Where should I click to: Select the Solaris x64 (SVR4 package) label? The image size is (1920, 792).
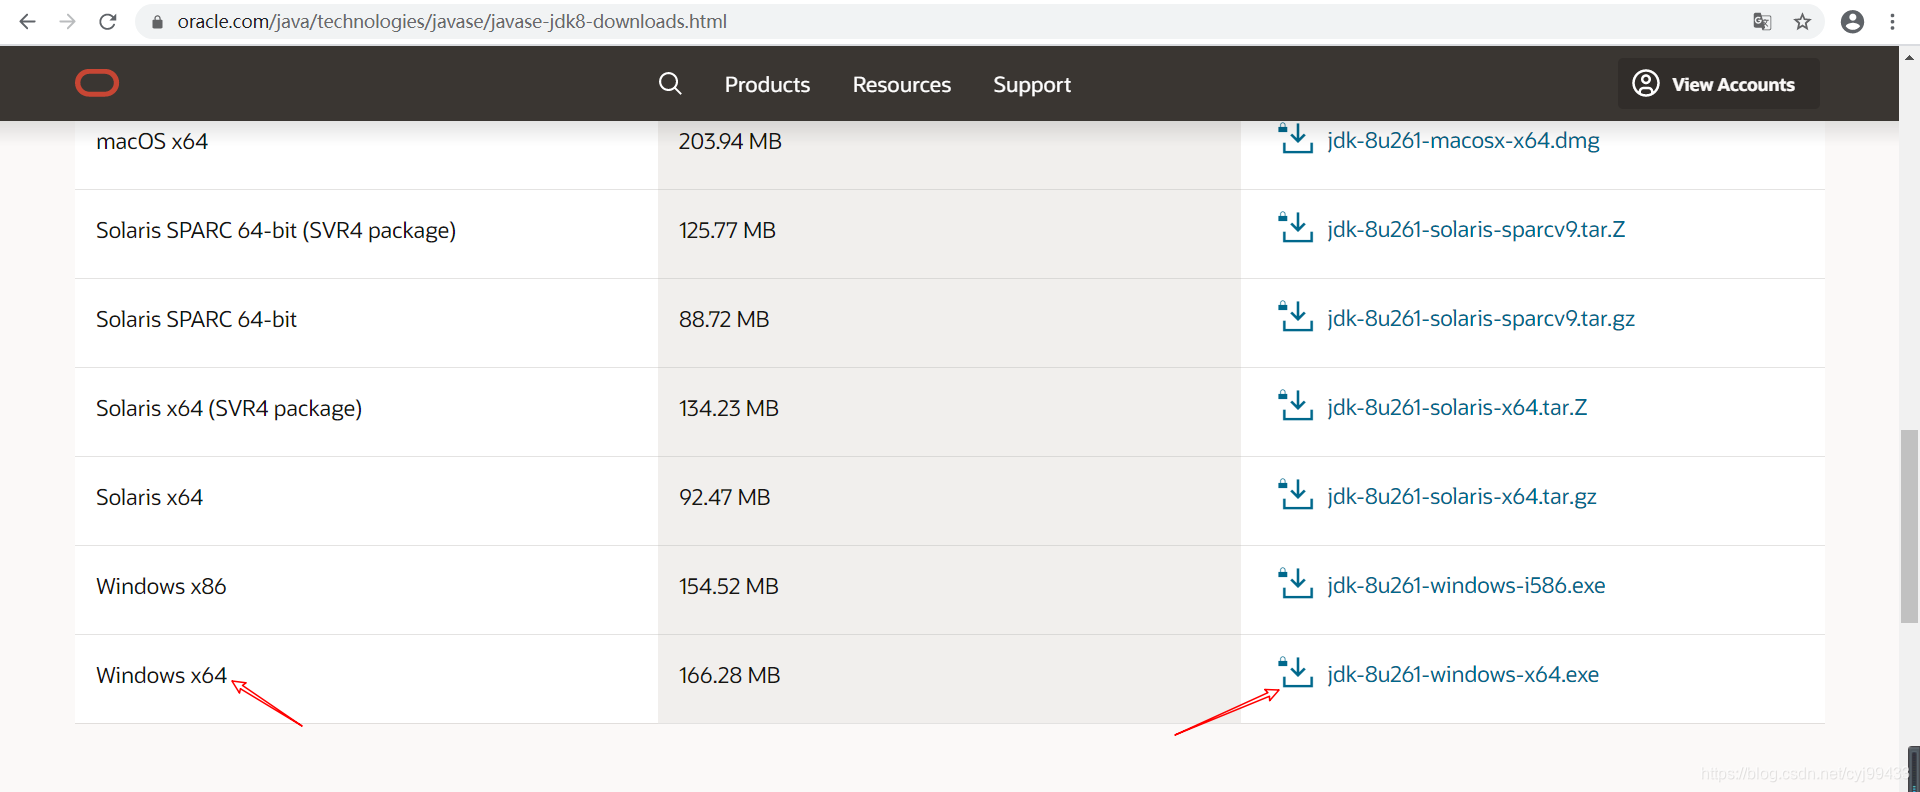(229, 409)
